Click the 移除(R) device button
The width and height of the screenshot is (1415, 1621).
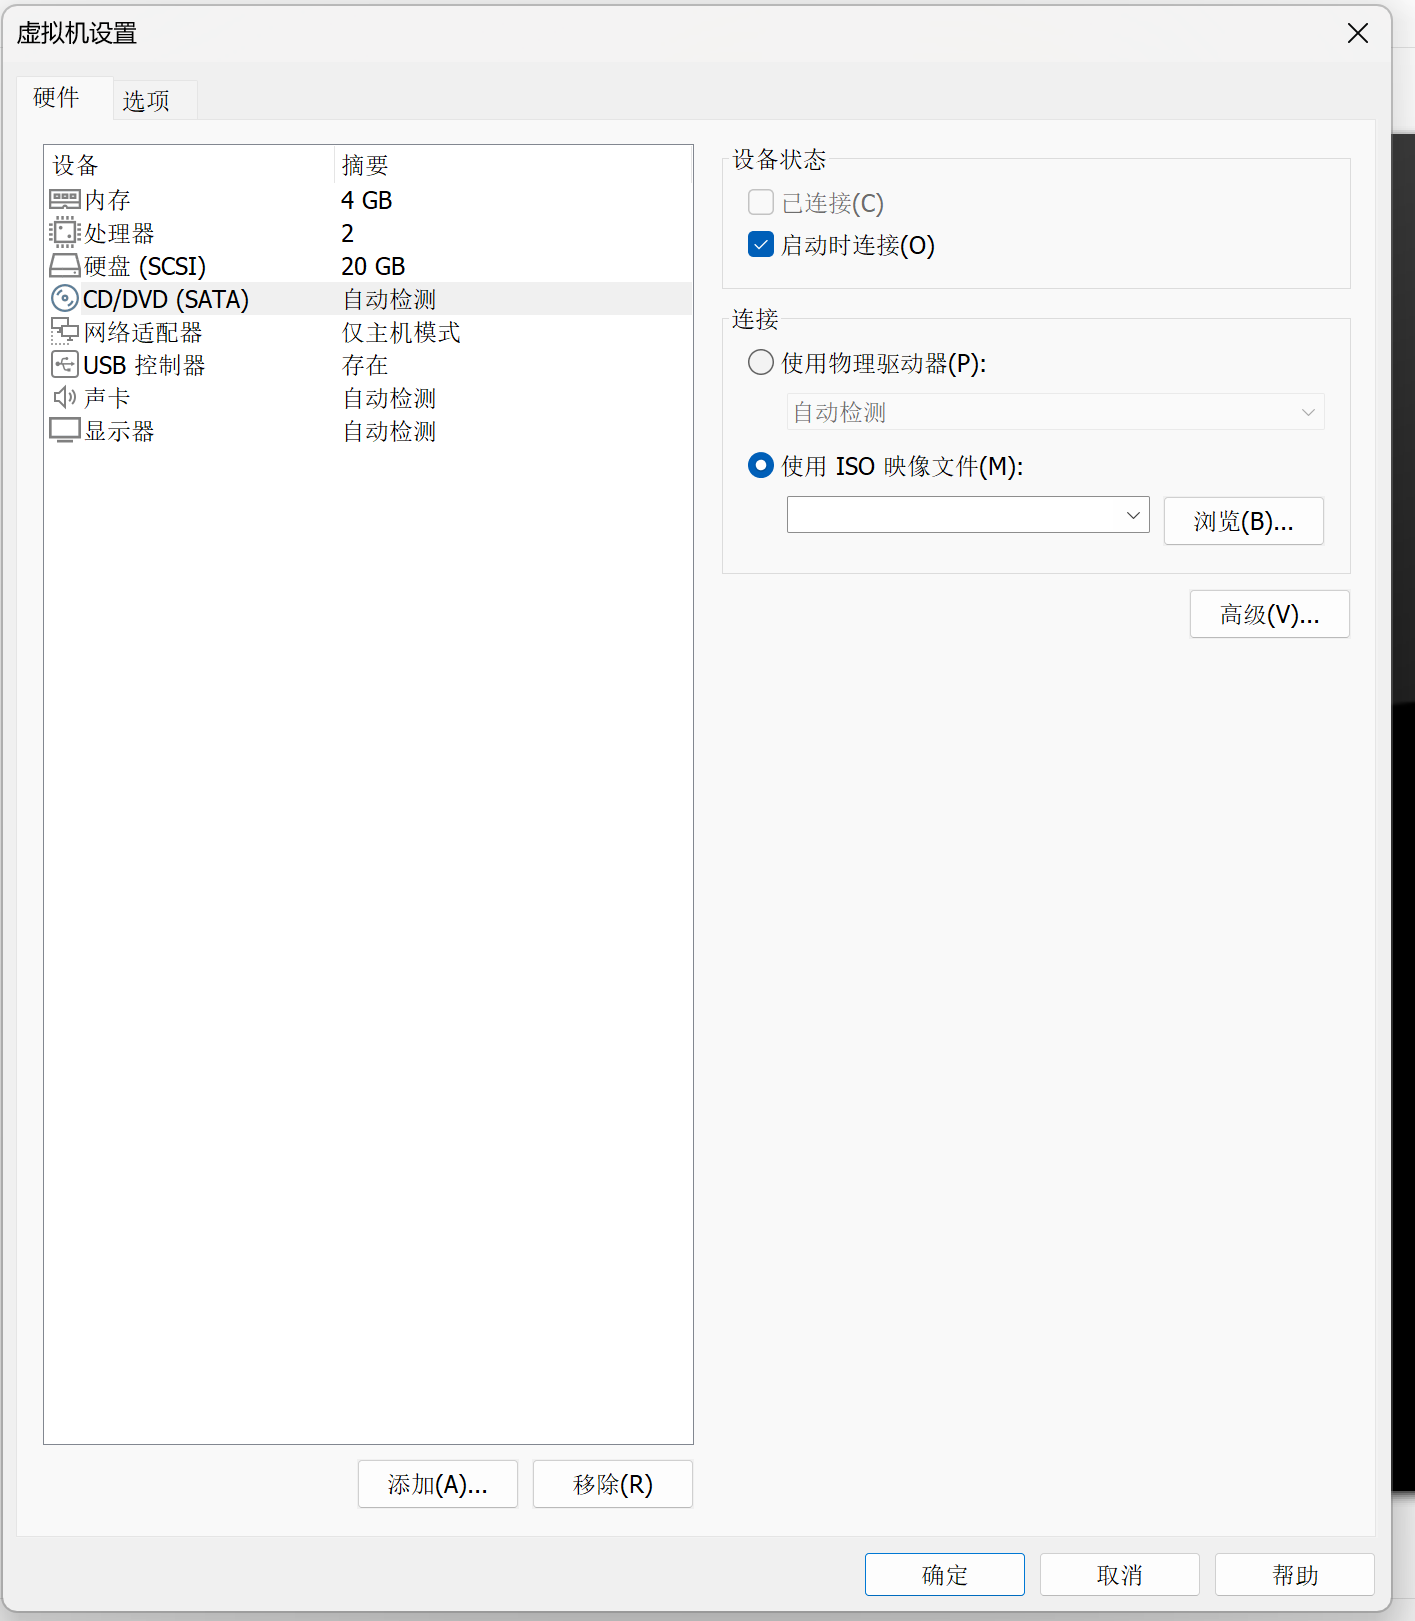point(613,1484)
